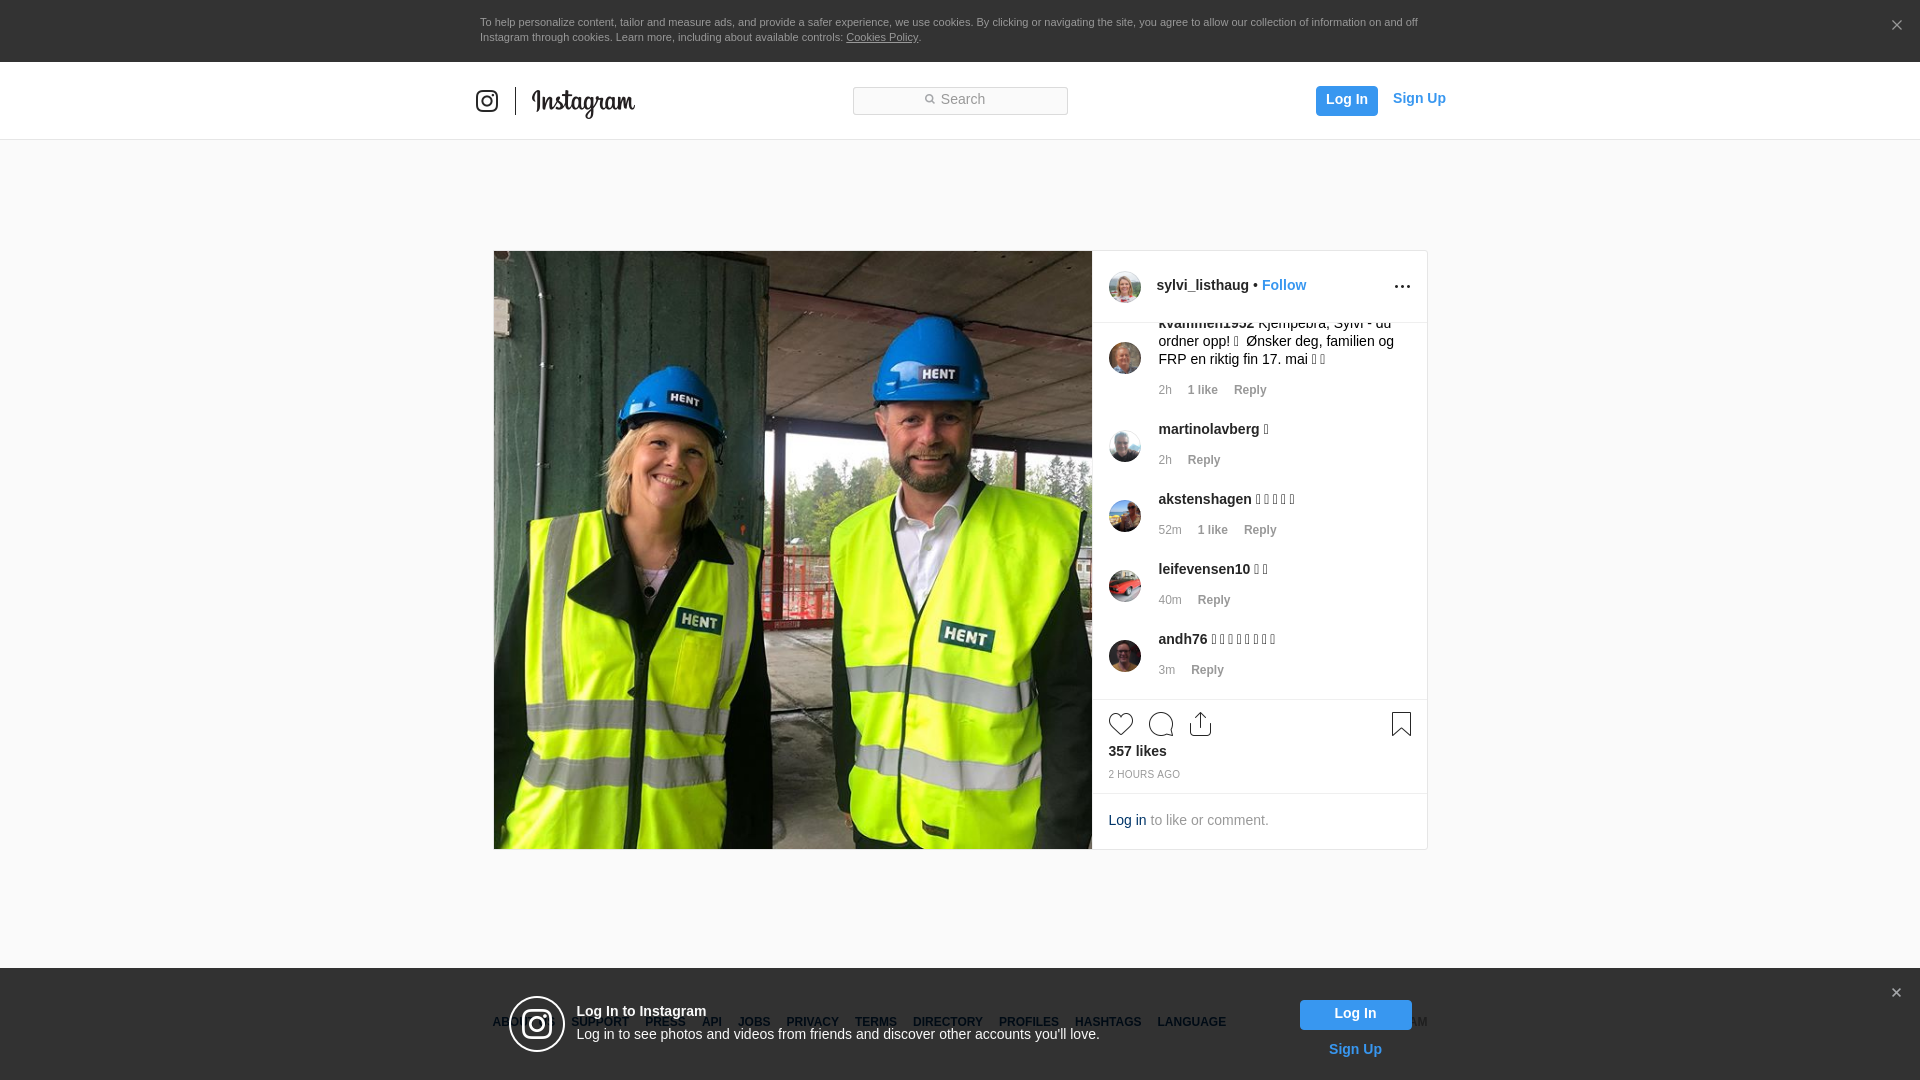The height and width of the screenshot is (1080, 1920).
Task: Click kvammen1952's avatar picture
Action: (x=1125, y=358)
